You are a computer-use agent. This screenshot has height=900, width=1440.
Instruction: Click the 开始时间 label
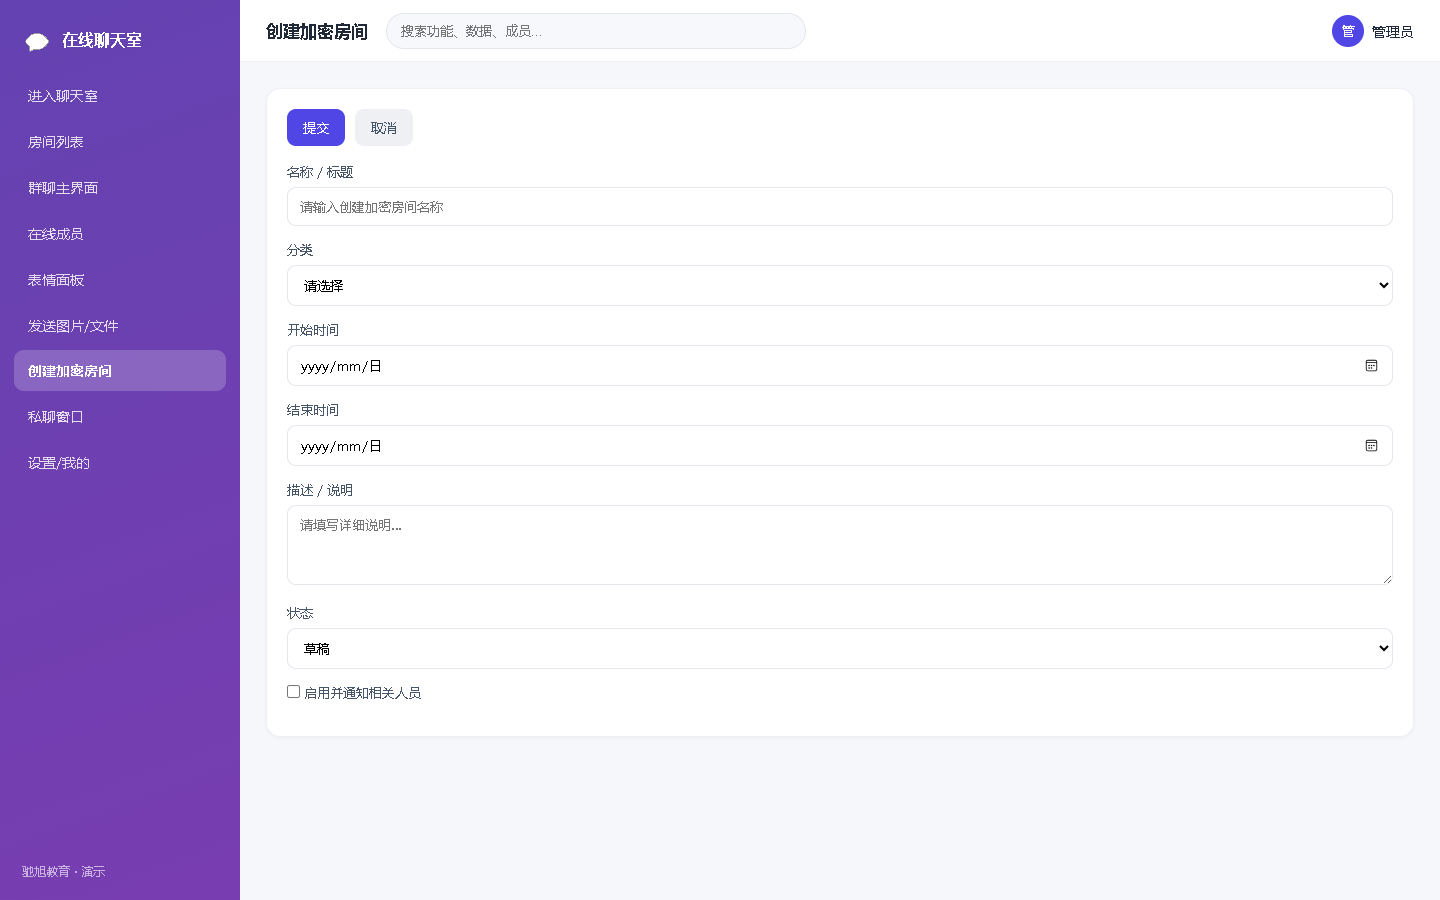(313, 330)
